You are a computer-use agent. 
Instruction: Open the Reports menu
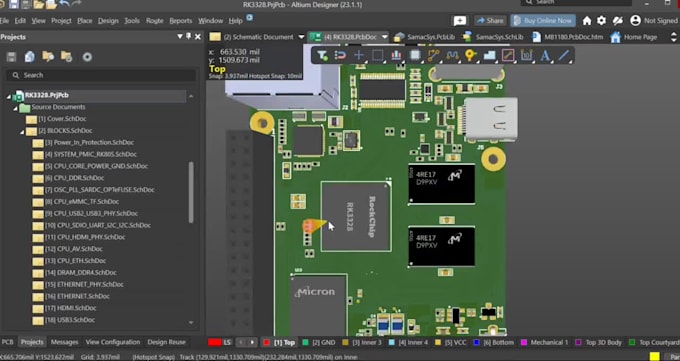pyautogui.click(x=180, y=21)
